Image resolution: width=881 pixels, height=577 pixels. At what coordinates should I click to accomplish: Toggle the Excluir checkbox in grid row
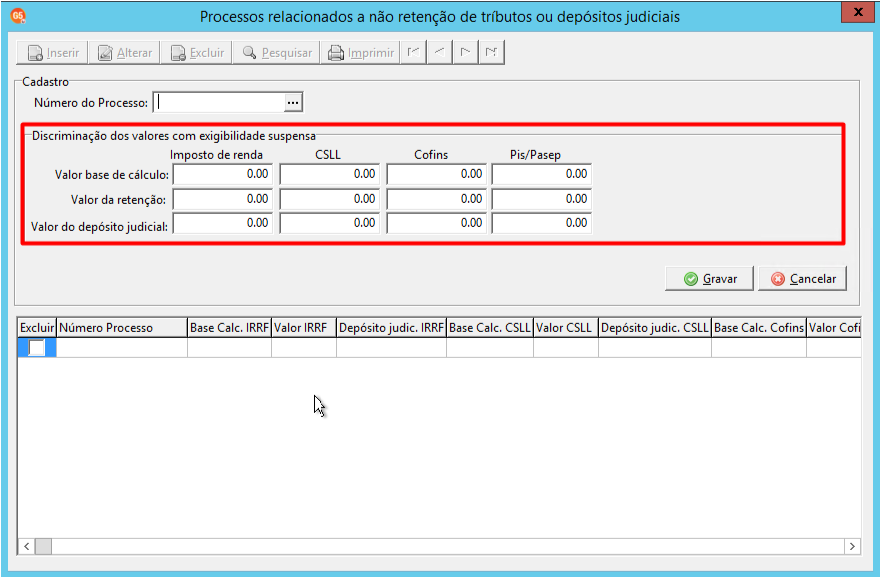pos(37,348)
